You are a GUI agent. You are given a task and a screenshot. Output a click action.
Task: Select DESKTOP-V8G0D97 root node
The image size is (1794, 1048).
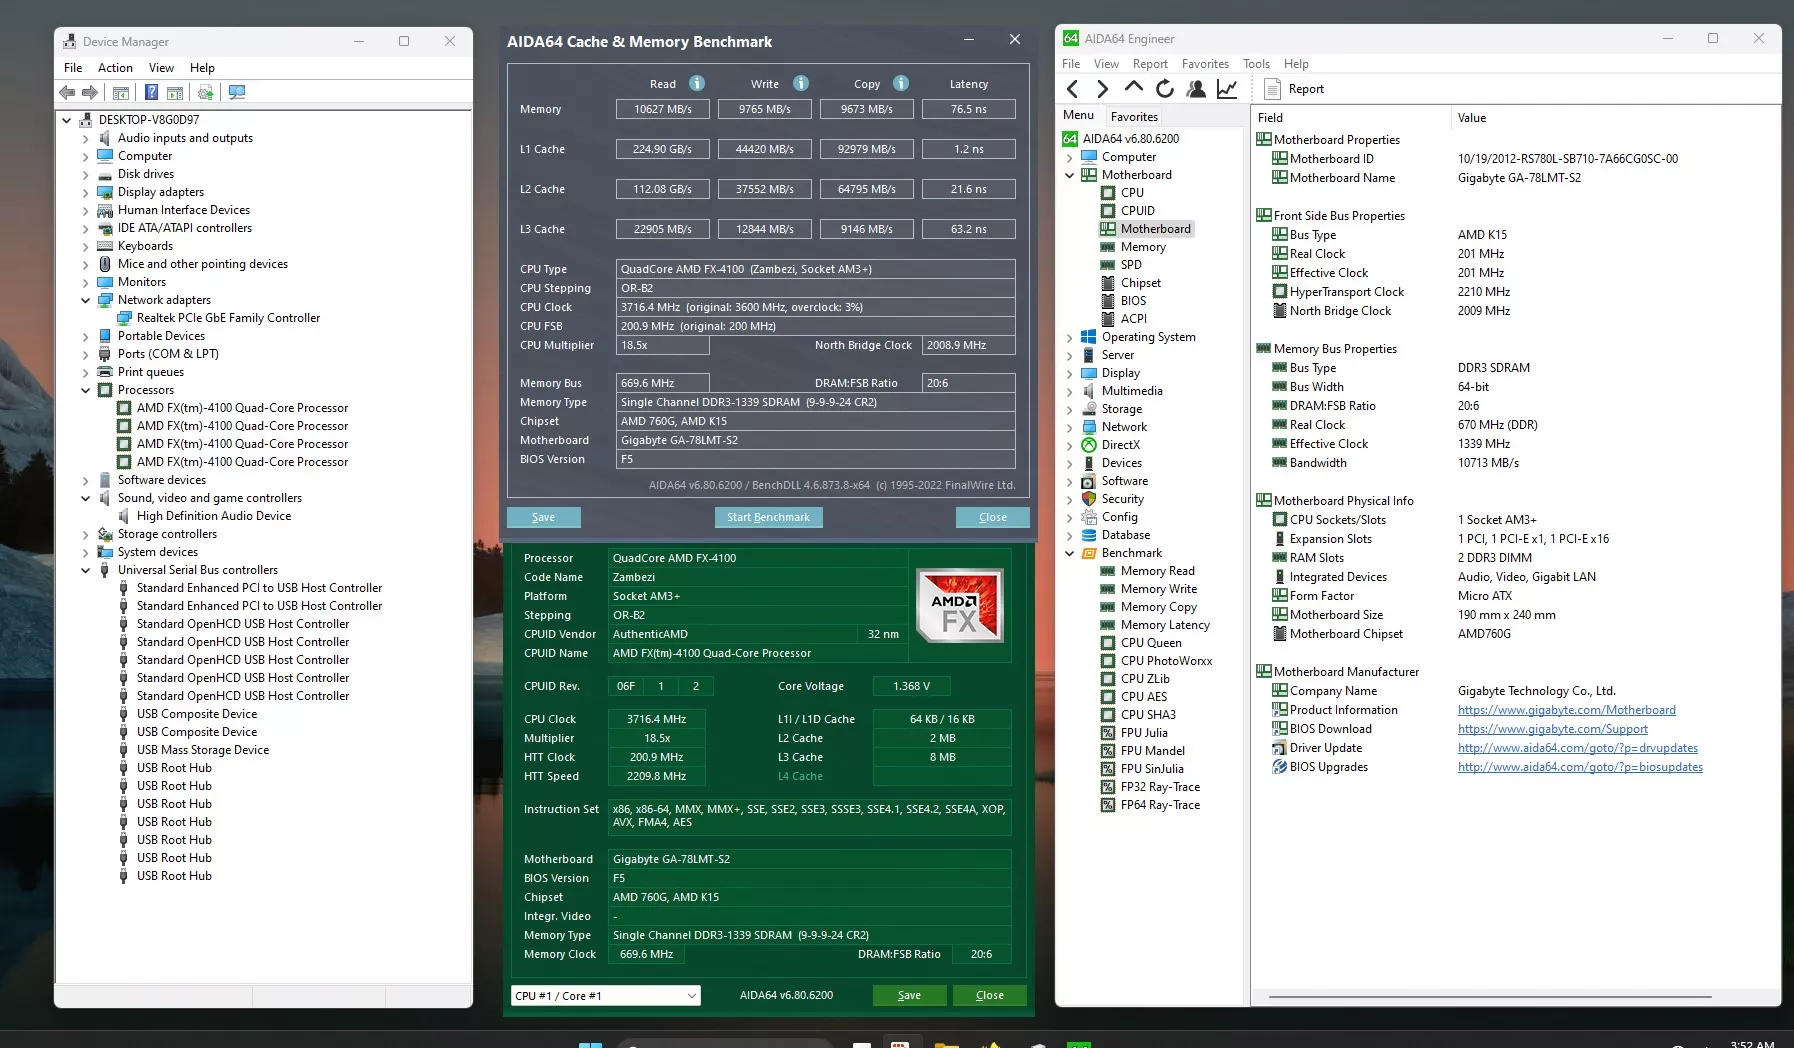[x=148, y=120]
